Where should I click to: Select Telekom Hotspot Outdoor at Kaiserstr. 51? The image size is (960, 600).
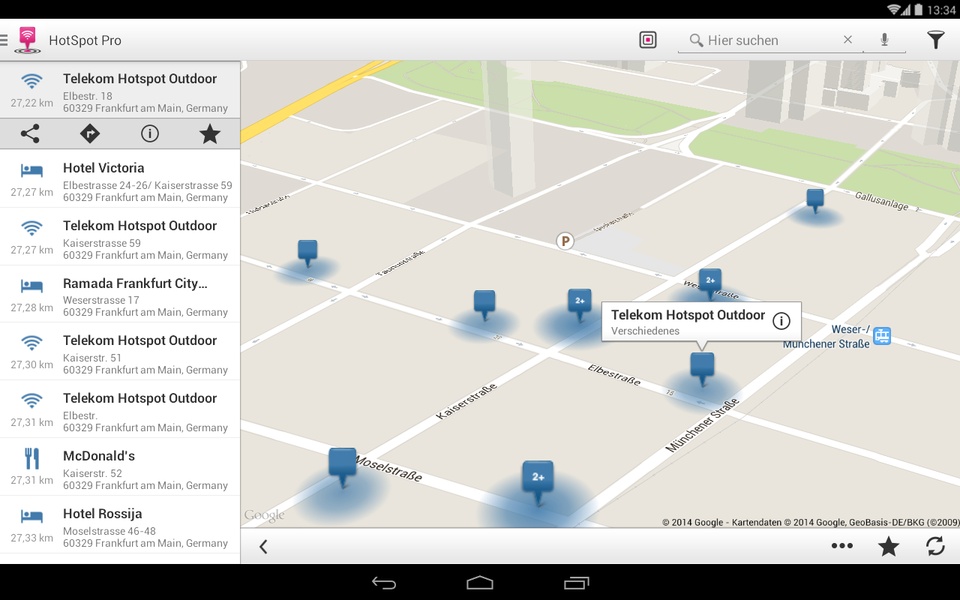click(120, 352)
